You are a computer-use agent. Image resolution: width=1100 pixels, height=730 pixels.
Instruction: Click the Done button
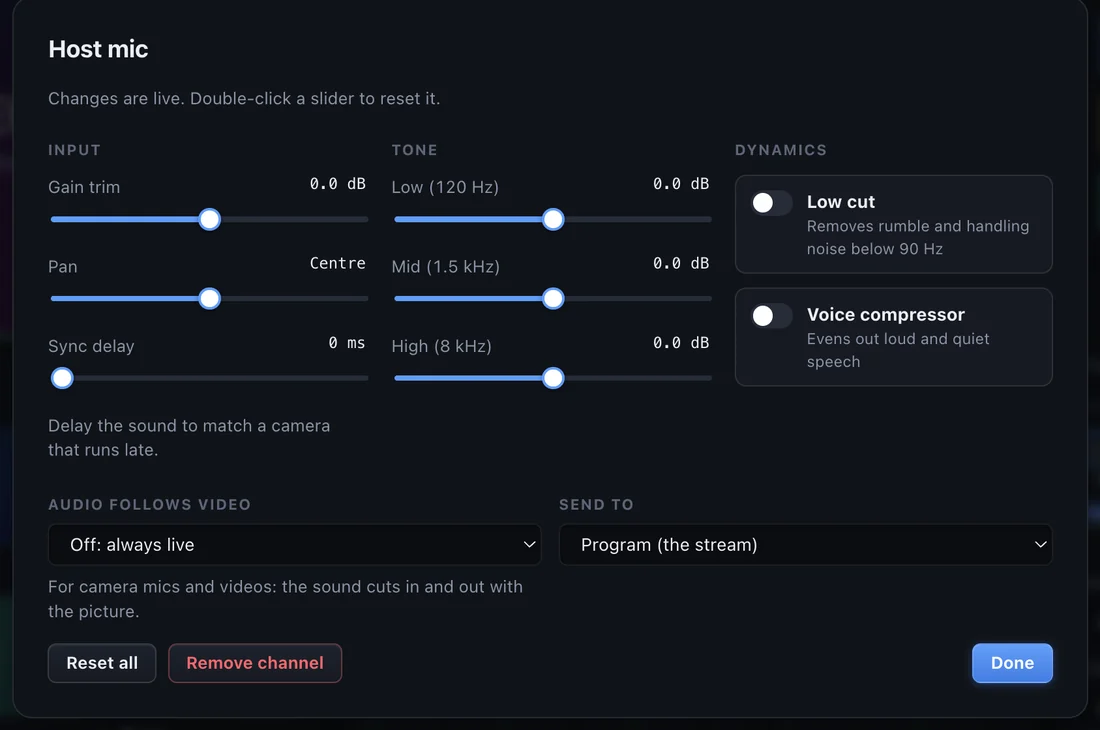(1012, 663)
